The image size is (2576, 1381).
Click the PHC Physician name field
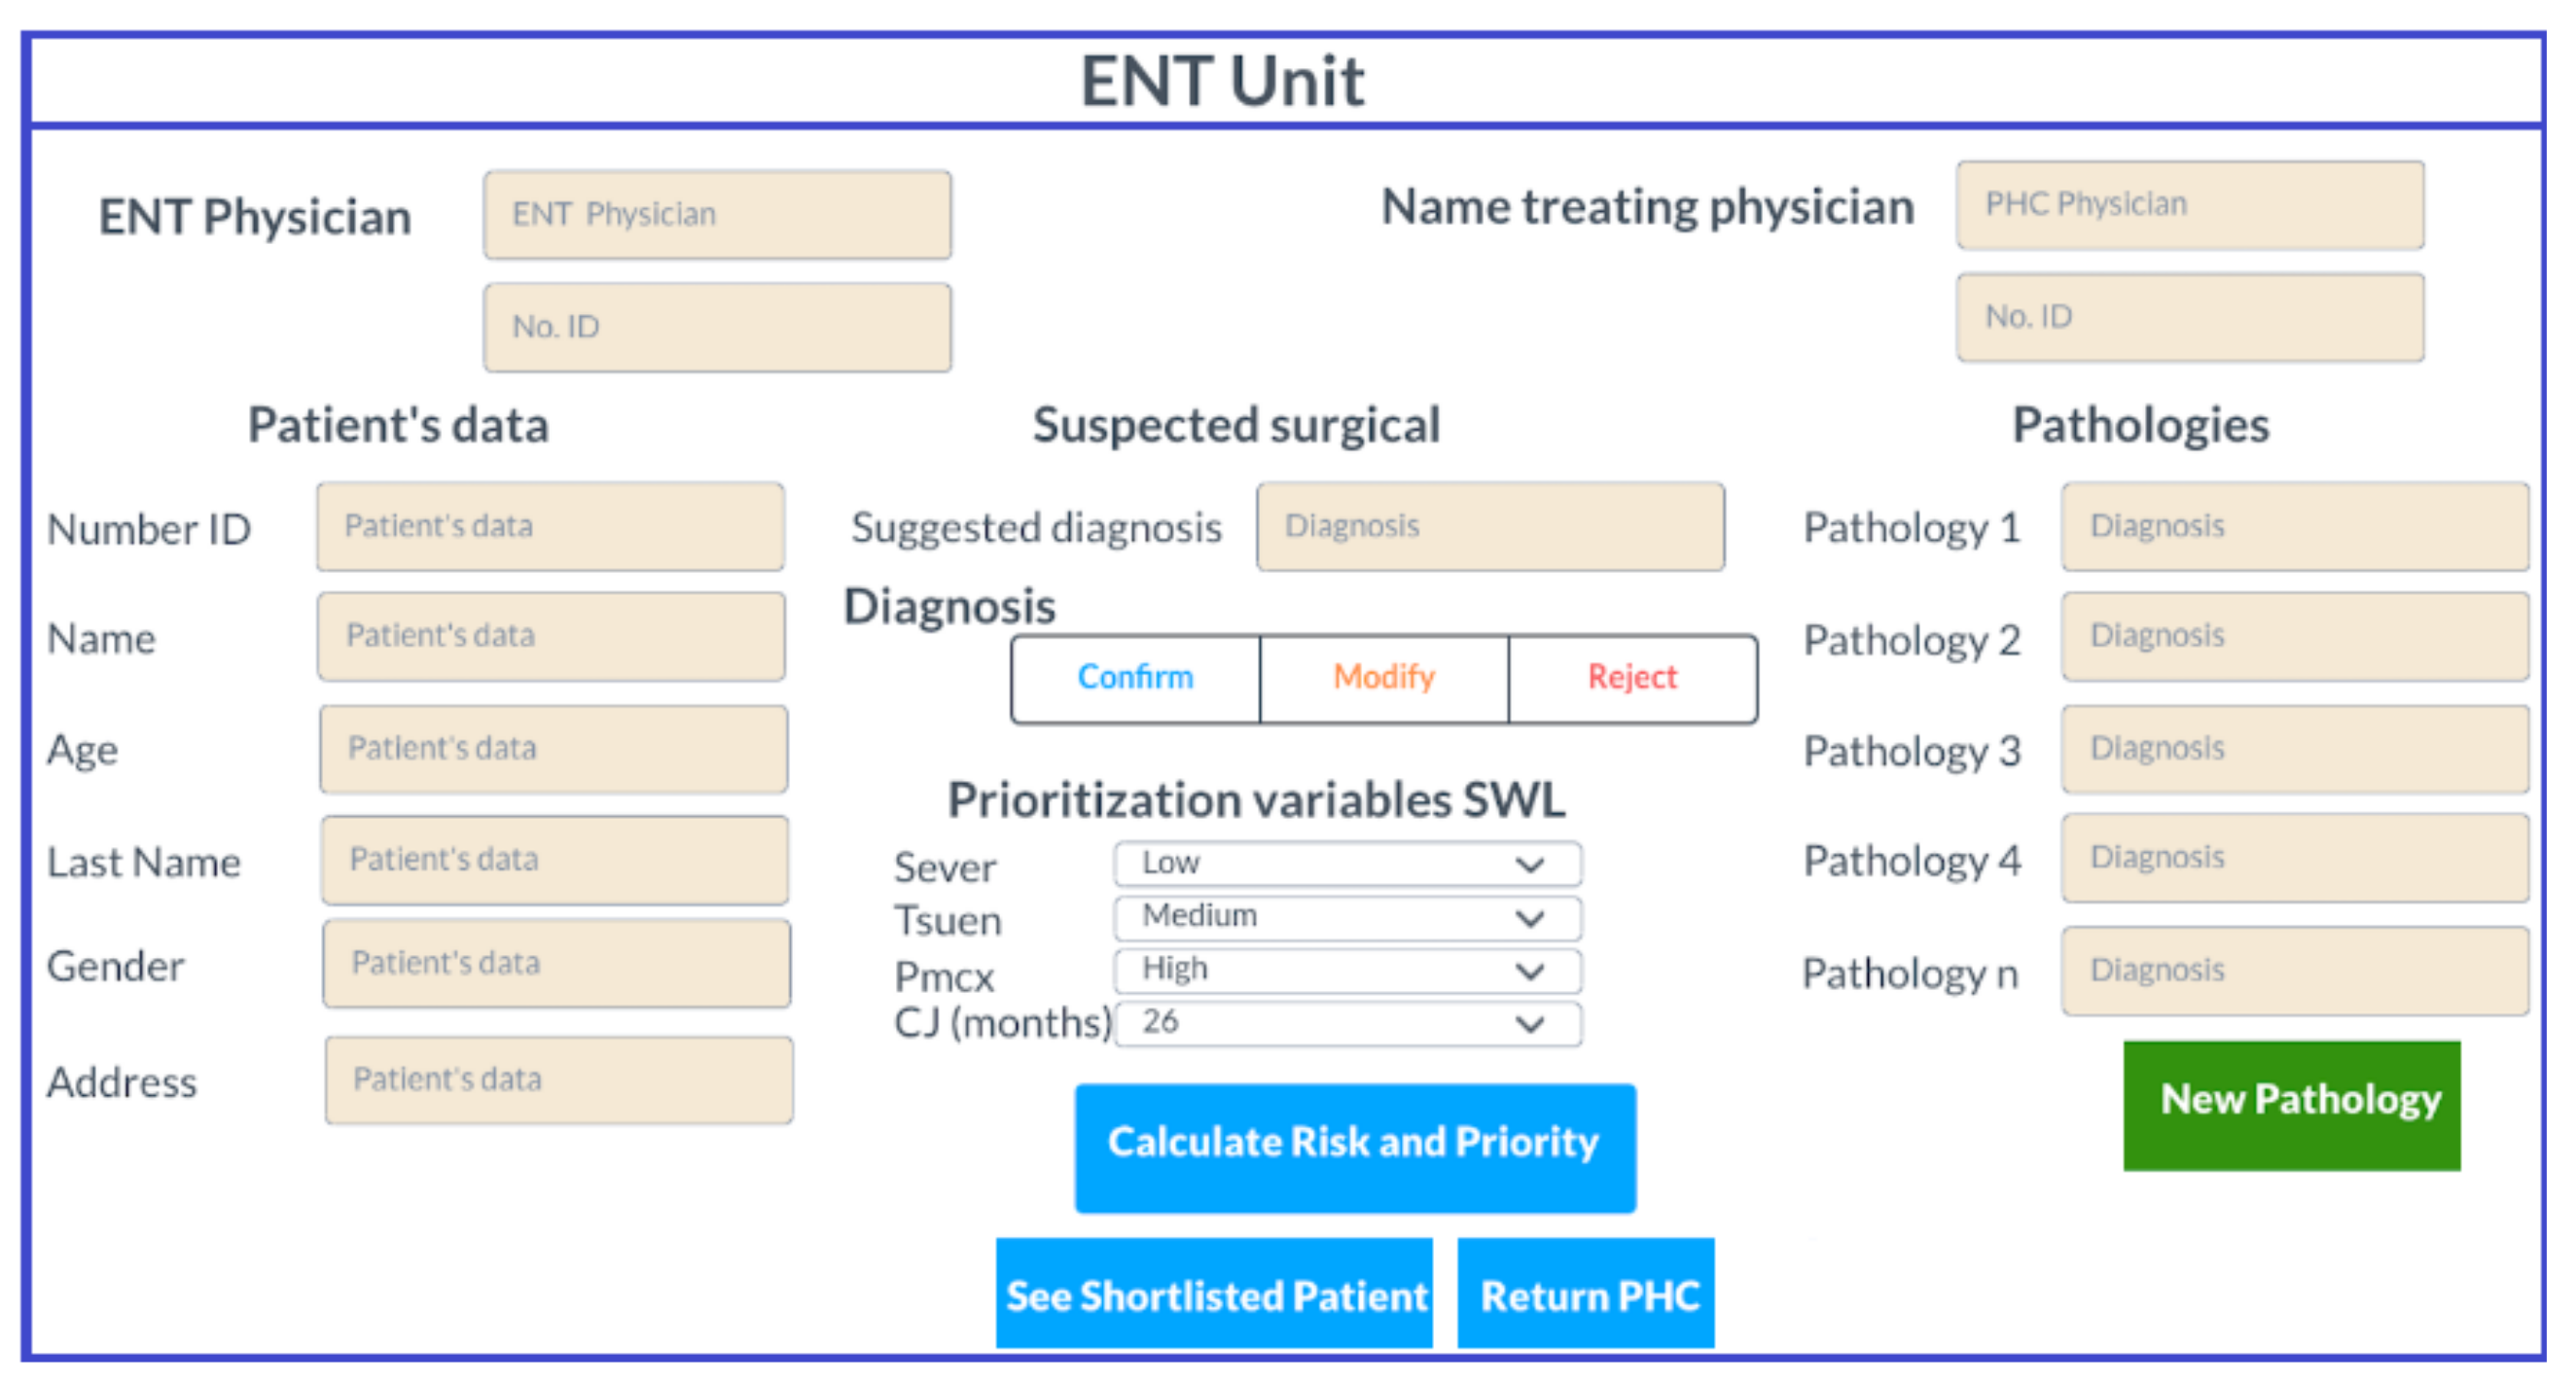pos(2190,205)
